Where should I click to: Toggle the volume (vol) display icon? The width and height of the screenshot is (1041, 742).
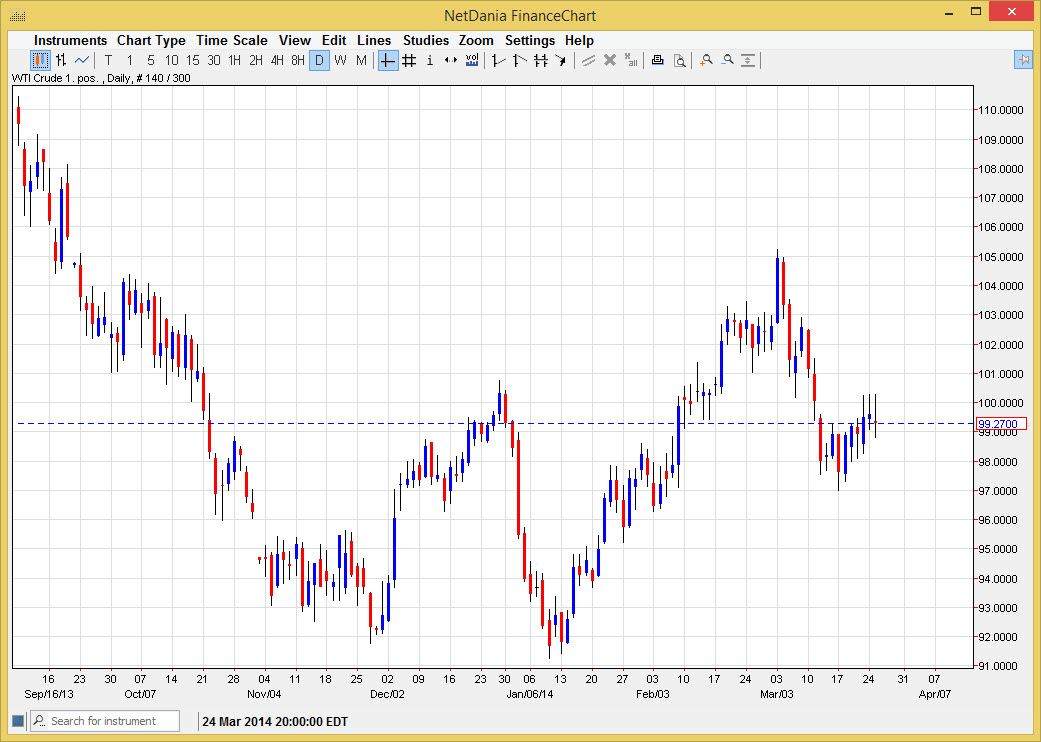pyautogui.click(x=472, y=61)
